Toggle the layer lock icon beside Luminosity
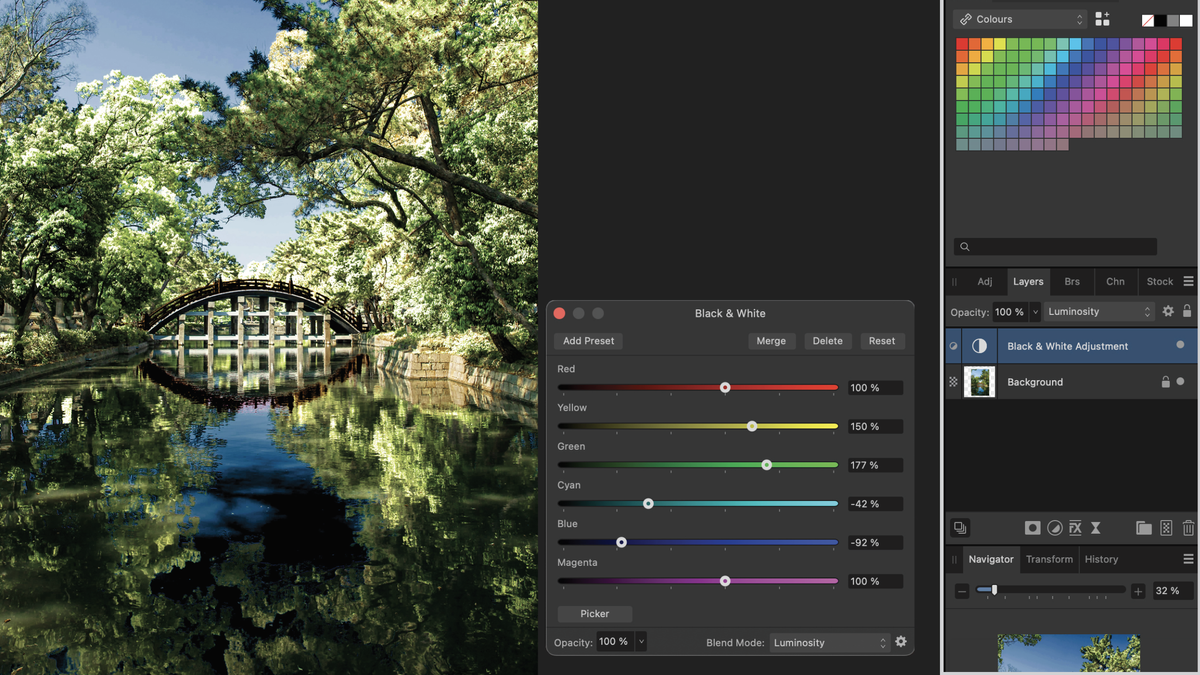Image resolution: width=1200 pixels, height=675 pixels. pos(1188,311)
